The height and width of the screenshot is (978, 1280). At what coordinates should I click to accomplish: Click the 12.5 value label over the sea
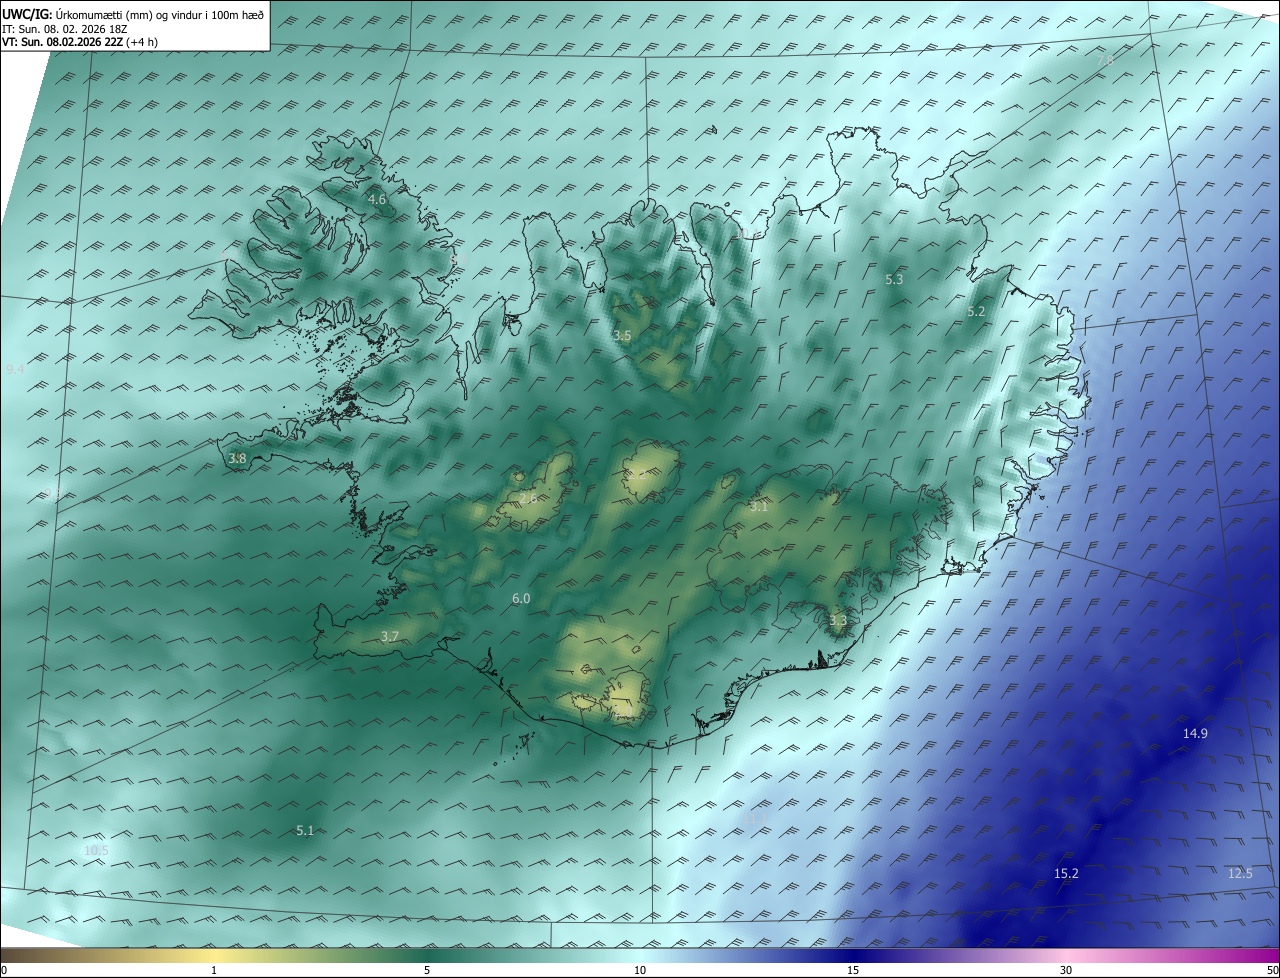pos(1240,874)
